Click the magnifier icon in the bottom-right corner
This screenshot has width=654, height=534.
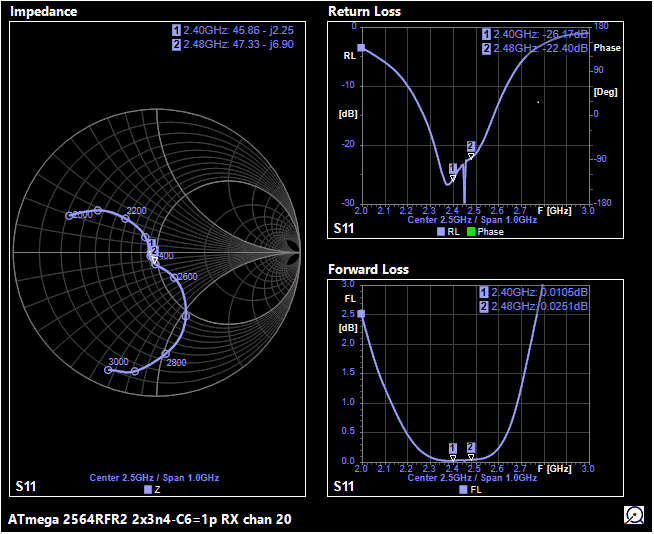coord(633,515)
